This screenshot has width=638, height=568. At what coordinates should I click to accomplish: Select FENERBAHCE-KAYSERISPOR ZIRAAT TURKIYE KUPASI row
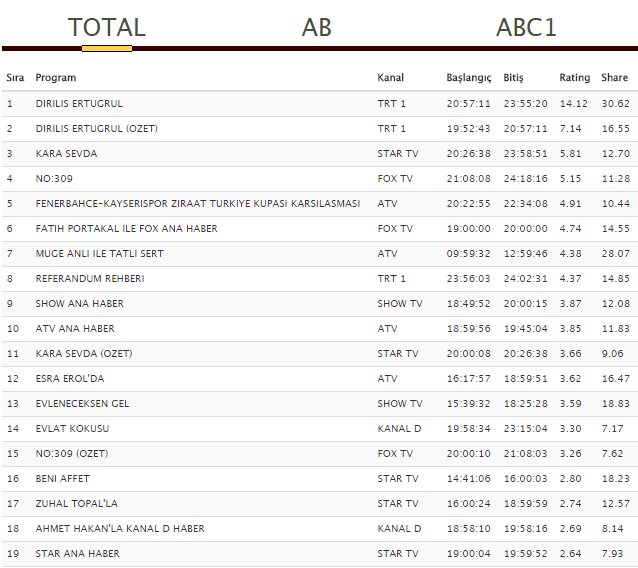point(319,203)
